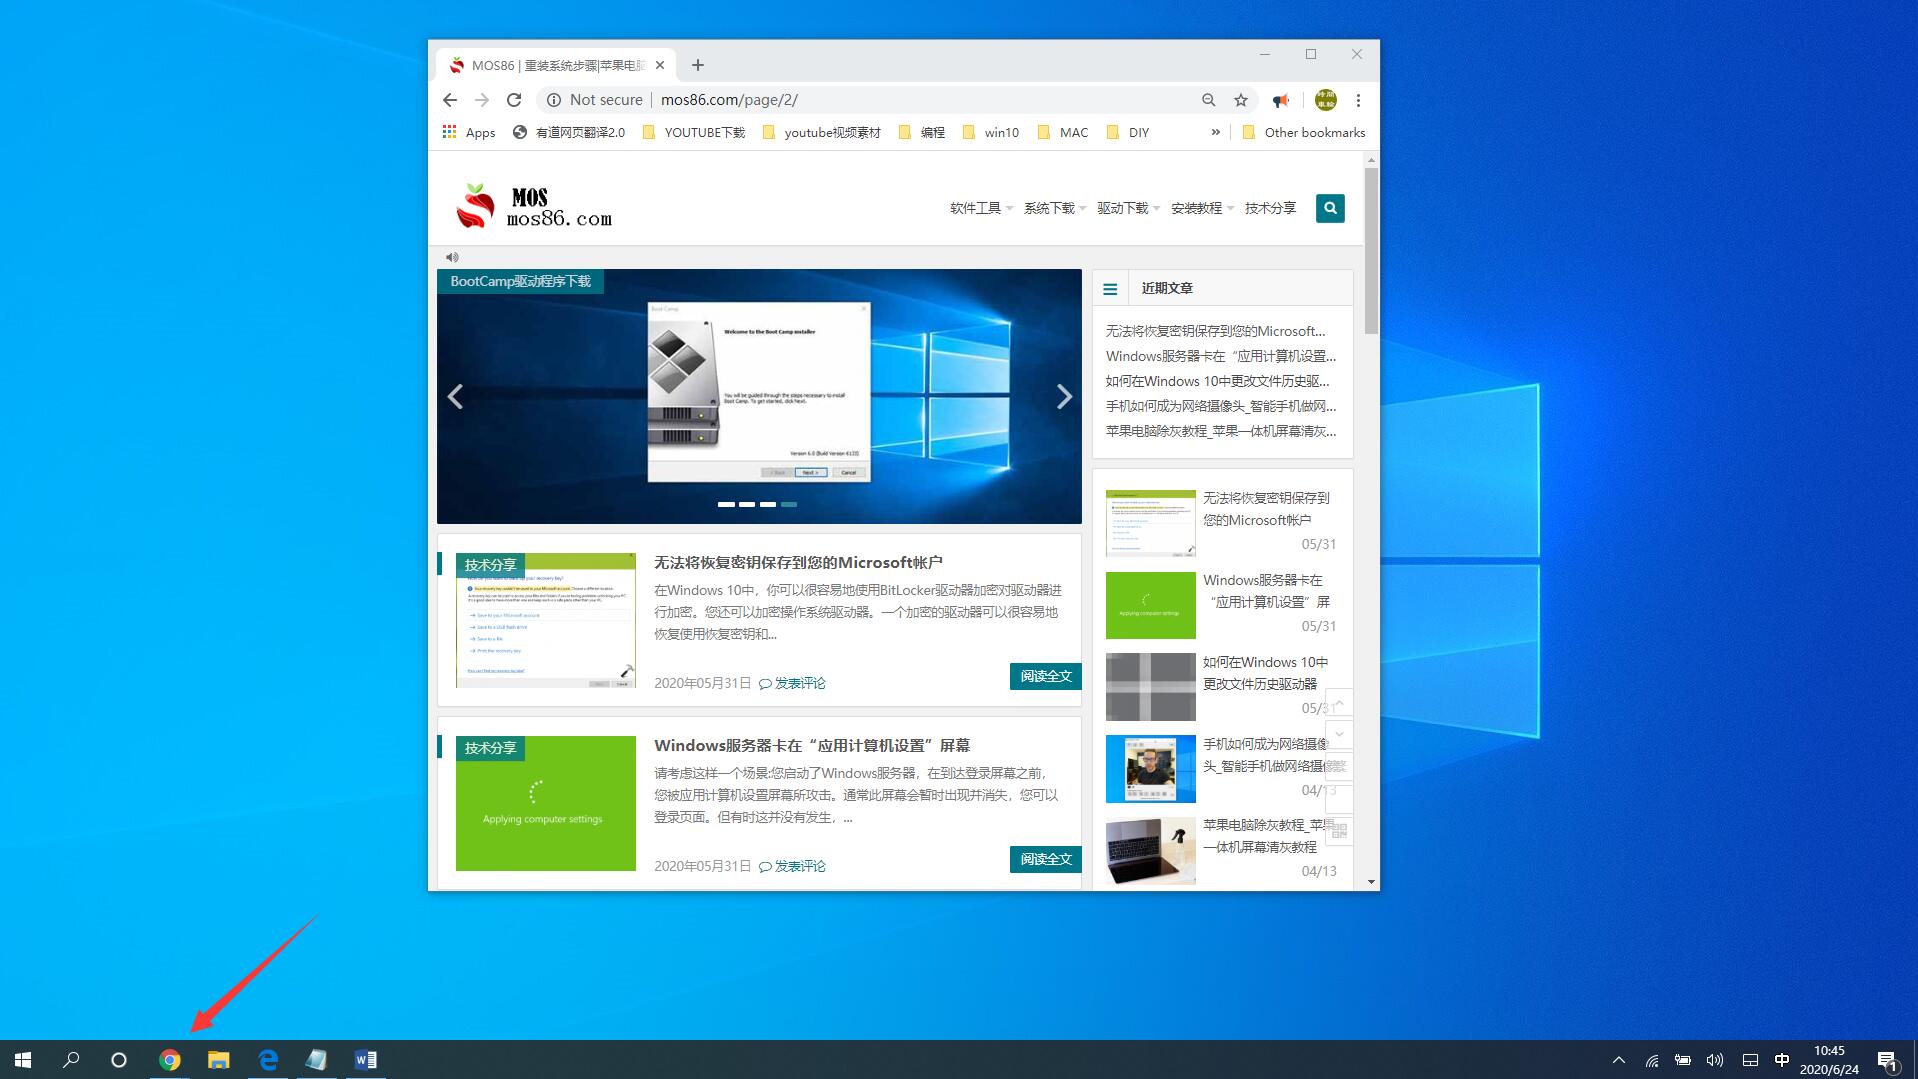The width and height of the screenshot is (1918, 1079).
Task: Open the MAC bookmark folder
Action: 1062,132
